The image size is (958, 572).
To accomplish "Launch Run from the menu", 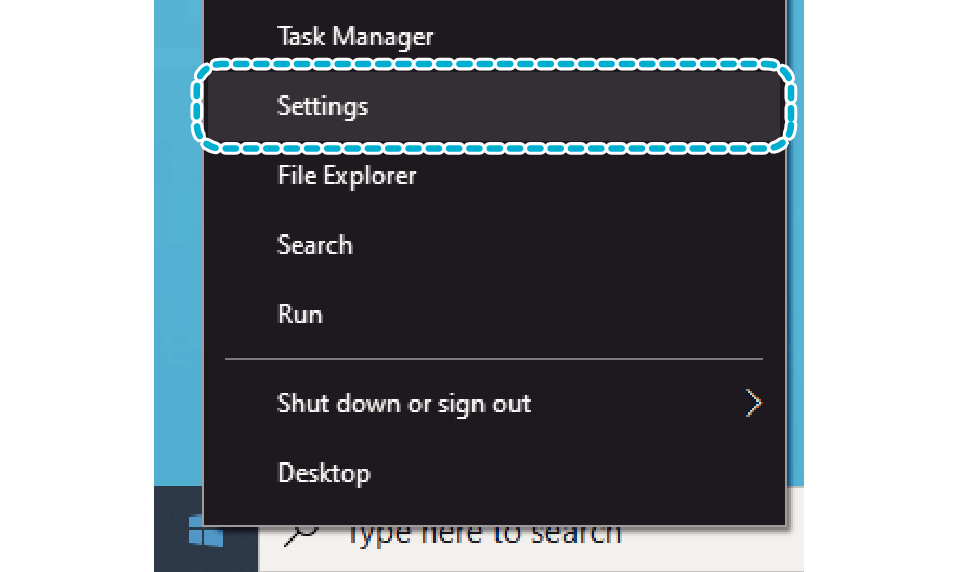I will [x=299, y=315].
